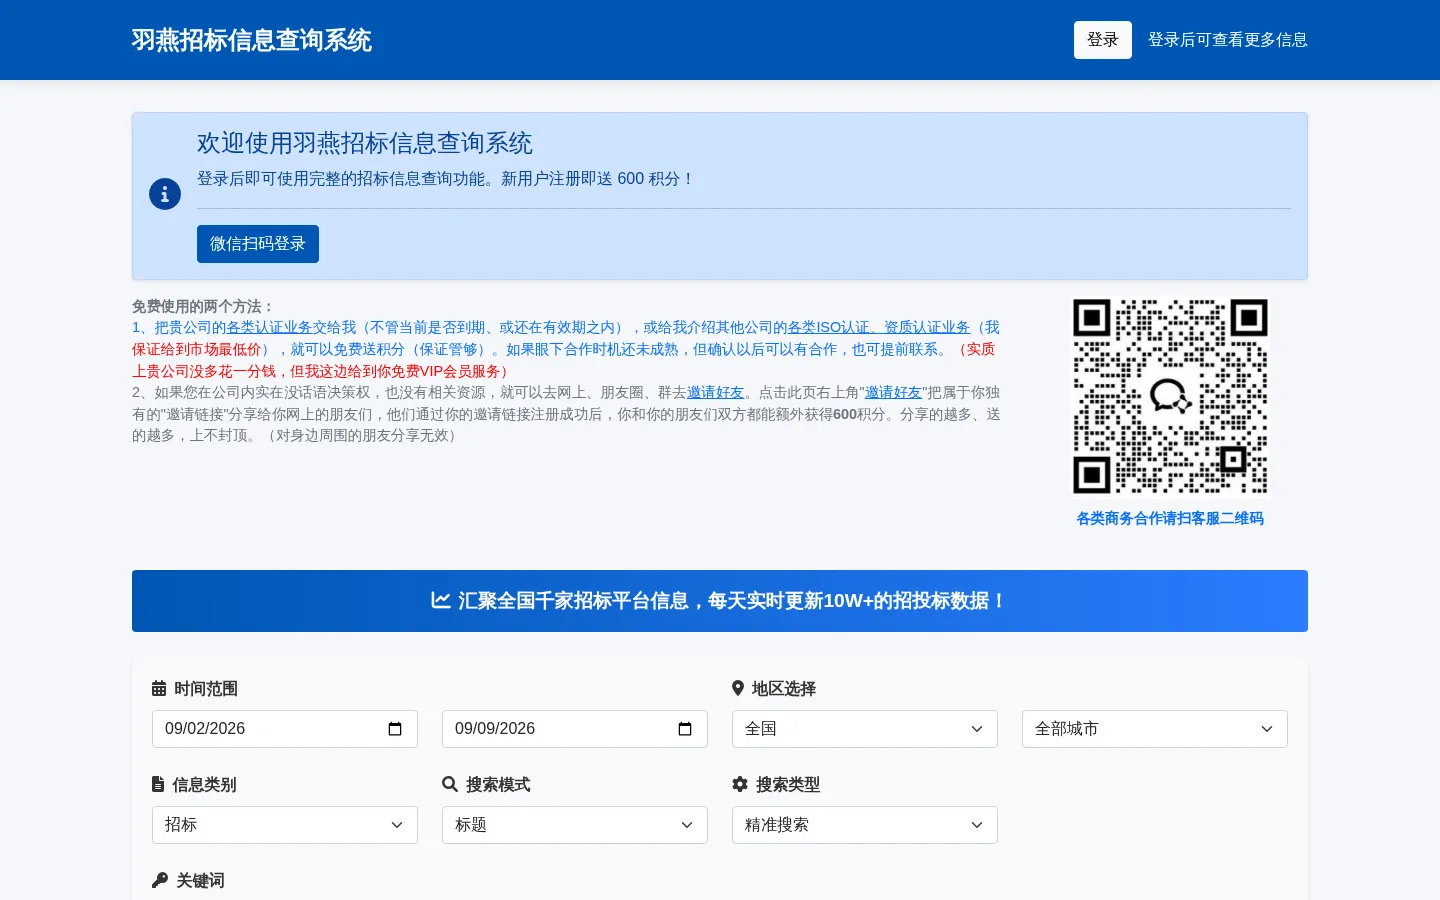Click the heading 欢迎使用羽燕招标信息查询系统
Screen dimensions: 1440x900
(365, 143)
